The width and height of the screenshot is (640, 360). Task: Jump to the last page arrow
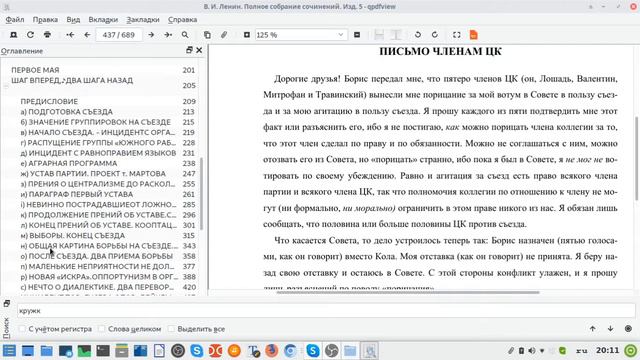tap(168, 35)
